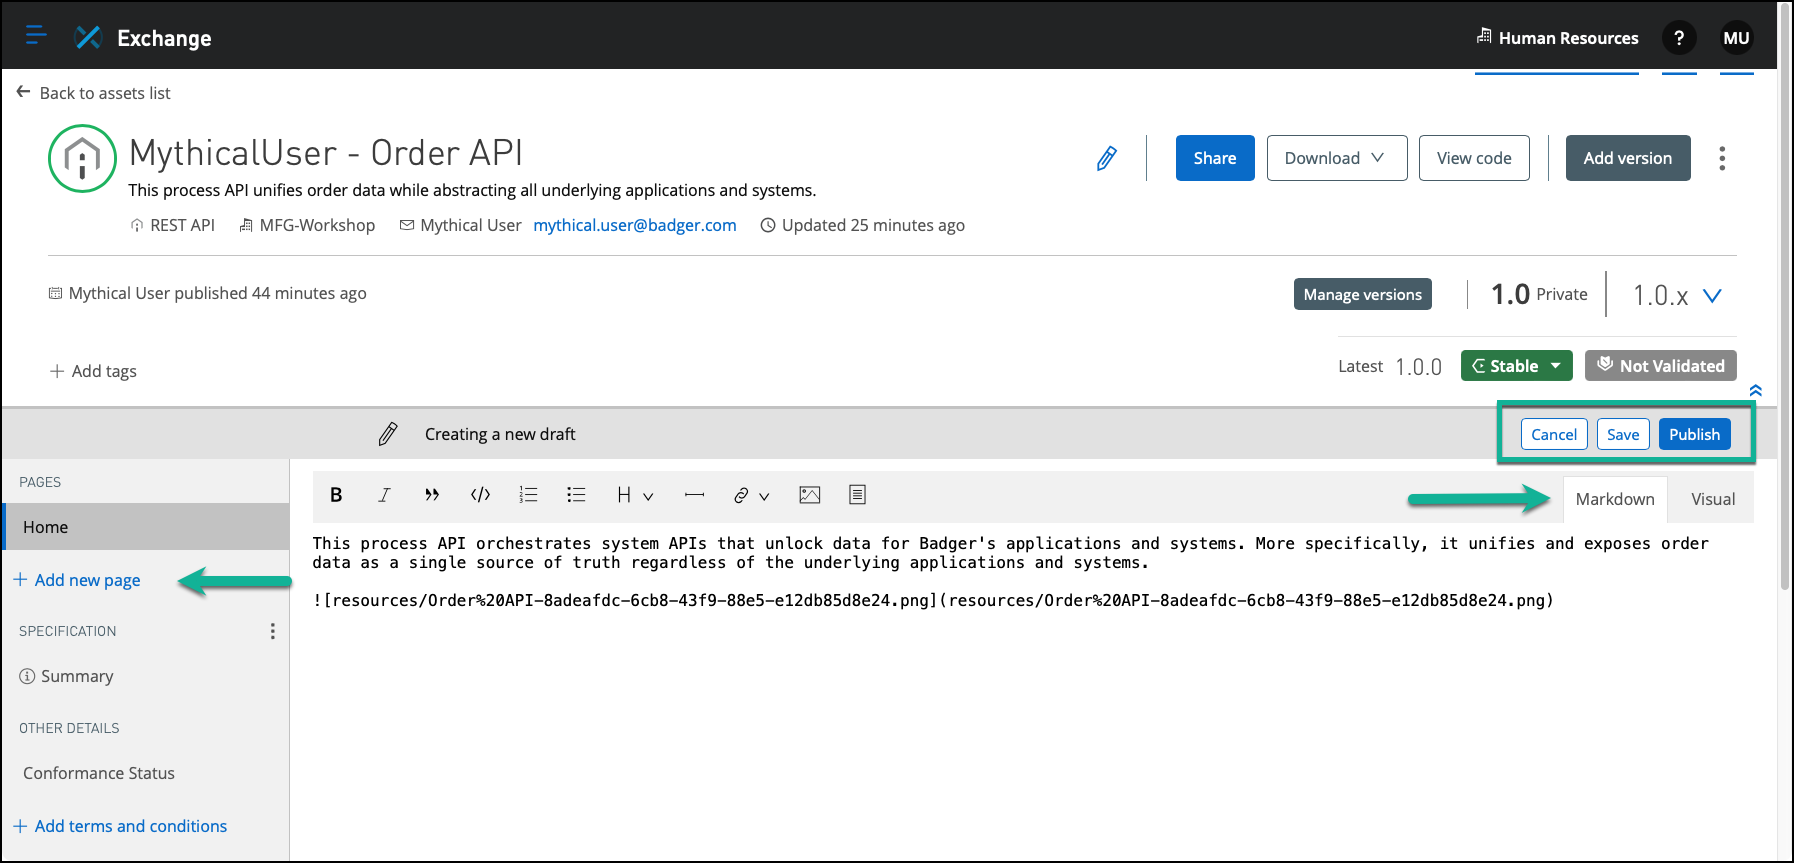Switch to the Visual tab
The width and height of the screenshot is (1794, 863).
click(1713, 499)
